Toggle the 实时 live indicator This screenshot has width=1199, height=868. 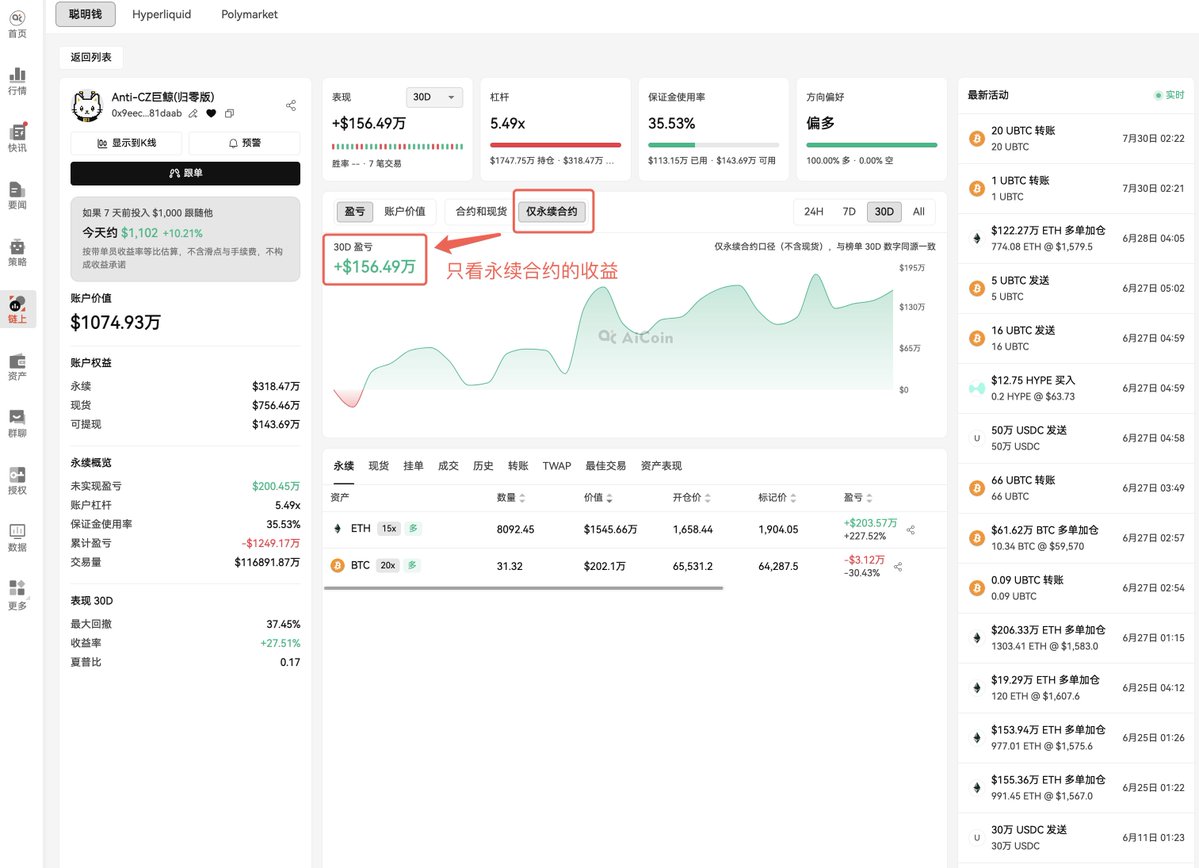1169,95
